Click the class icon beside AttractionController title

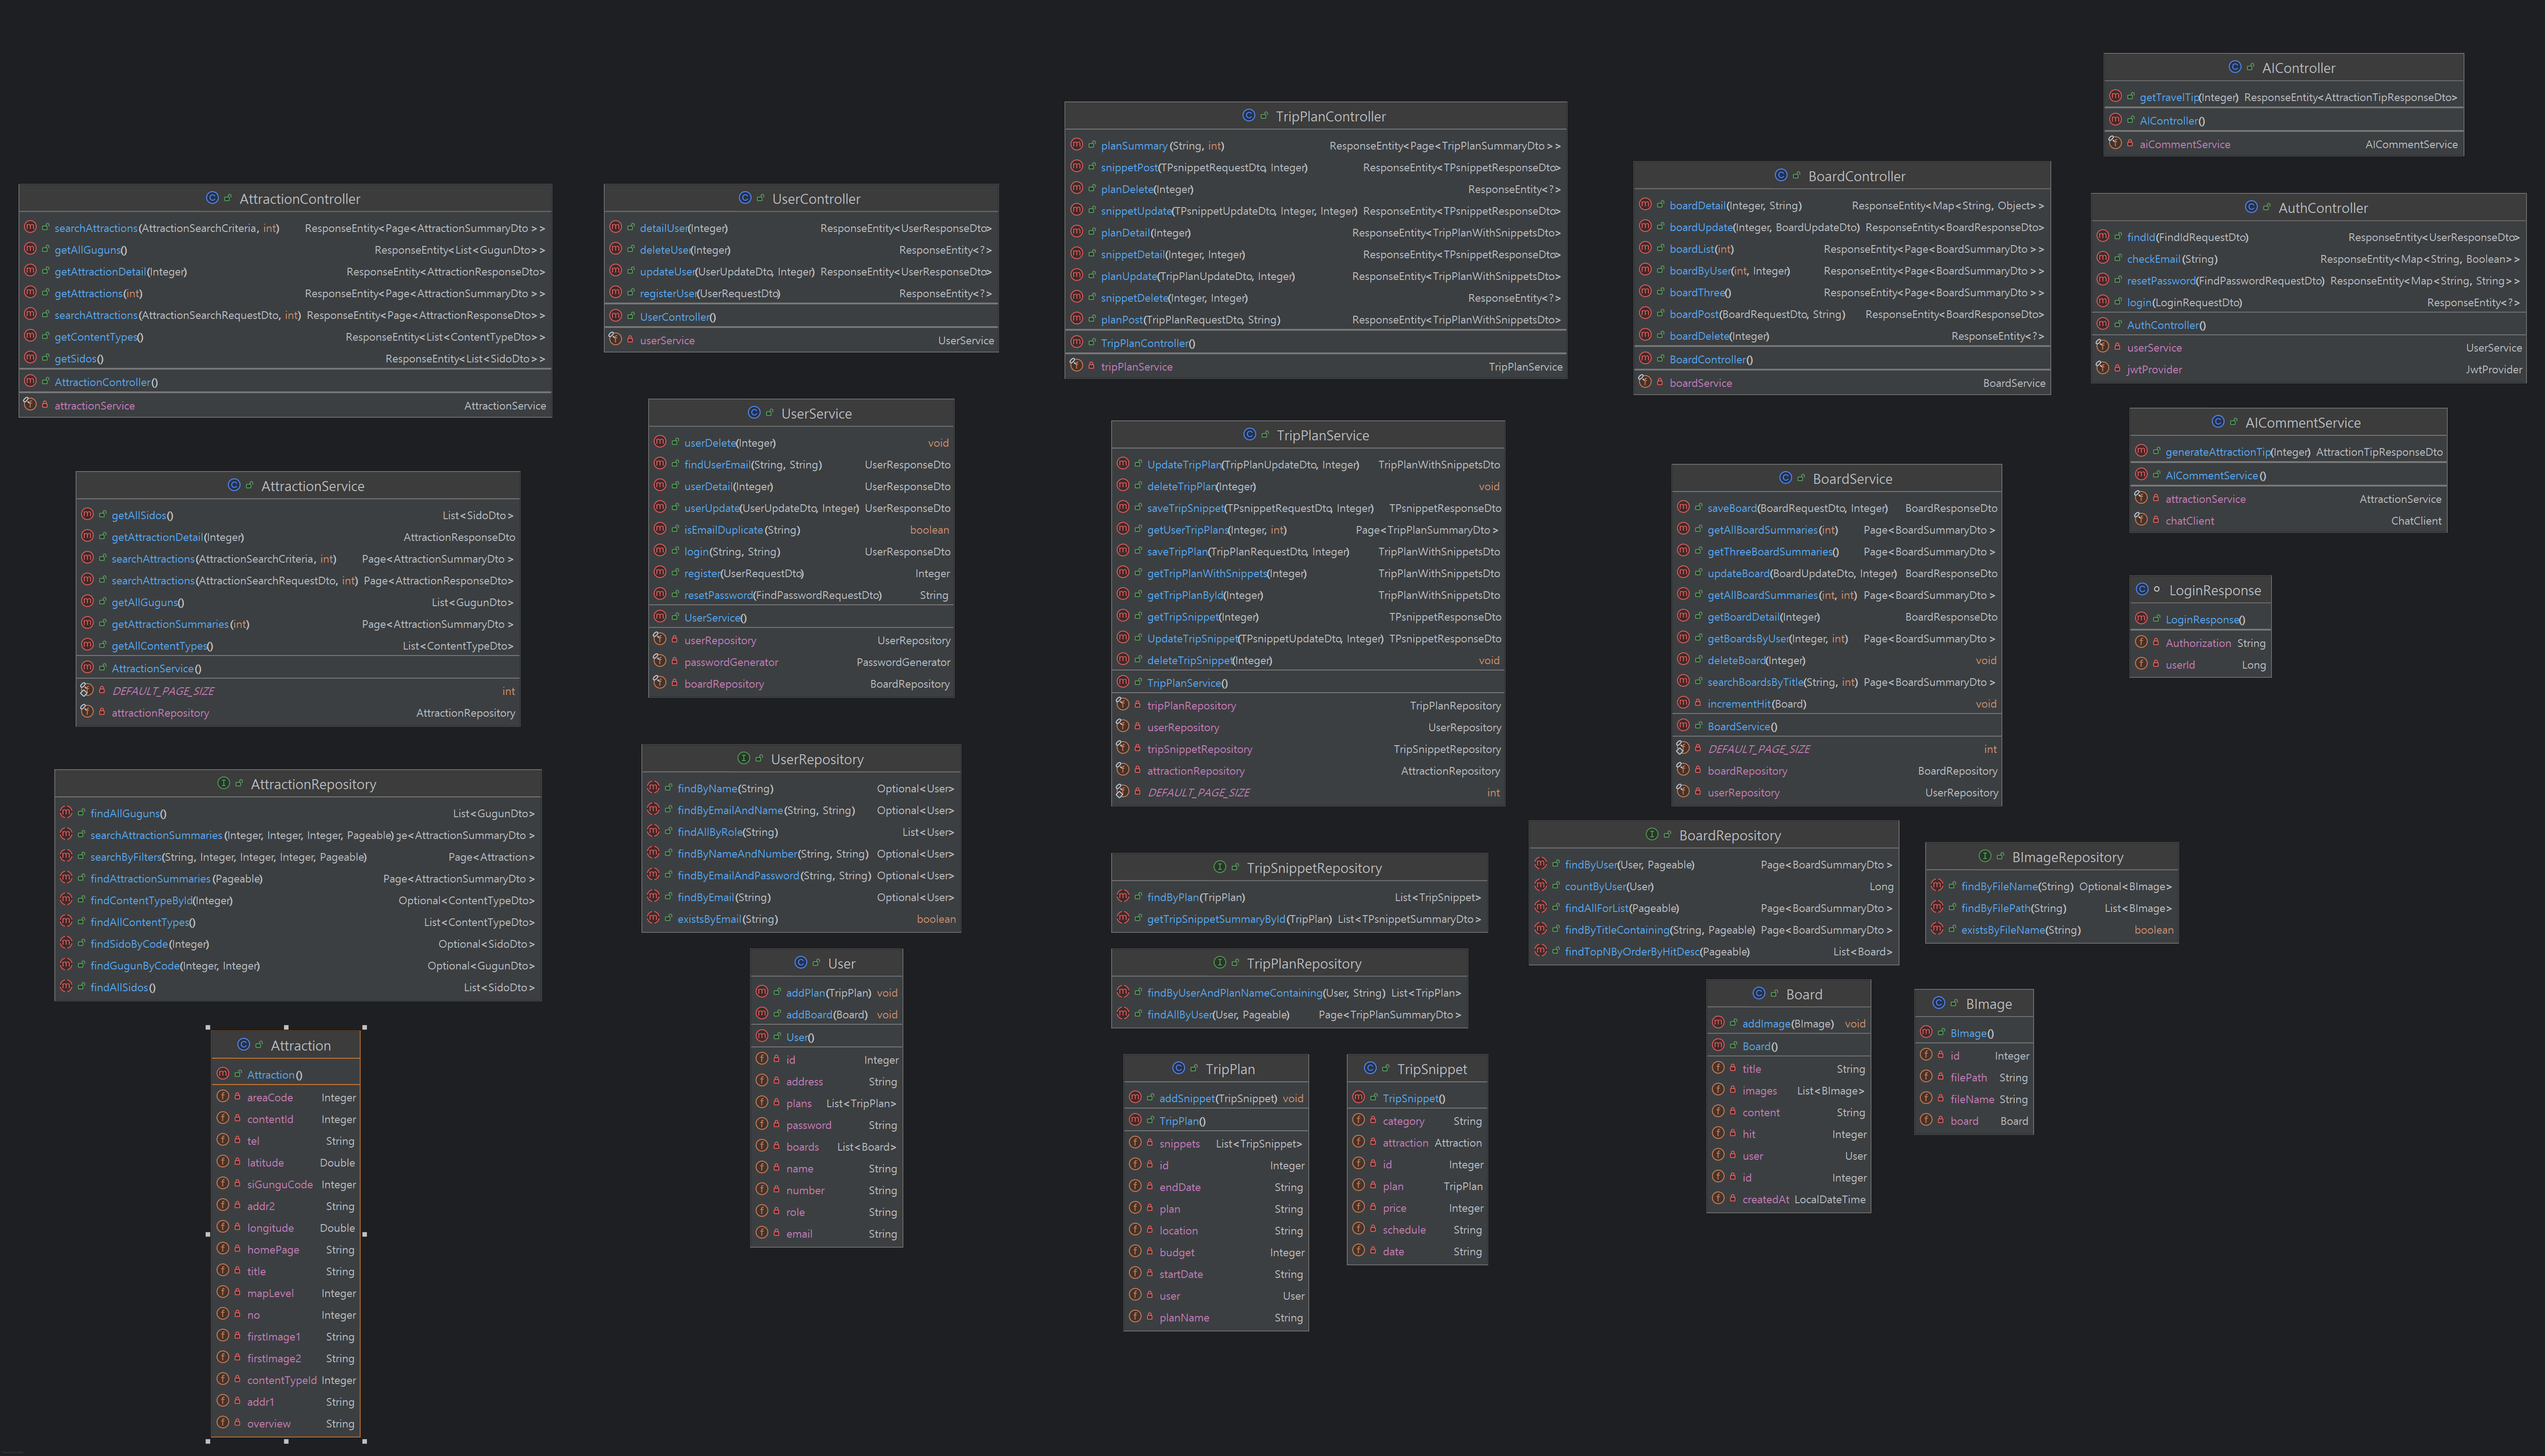(x=212, y=198)
